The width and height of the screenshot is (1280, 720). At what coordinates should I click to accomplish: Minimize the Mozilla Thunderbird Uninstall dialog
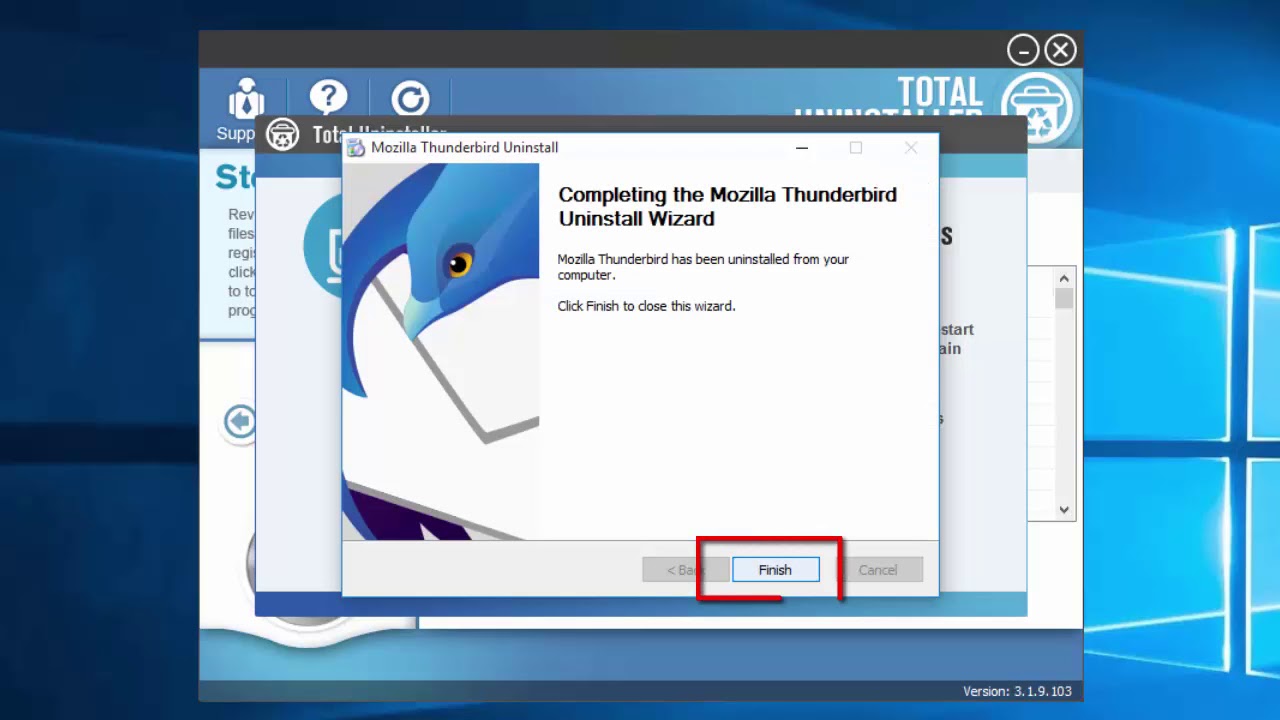(802, 148)
